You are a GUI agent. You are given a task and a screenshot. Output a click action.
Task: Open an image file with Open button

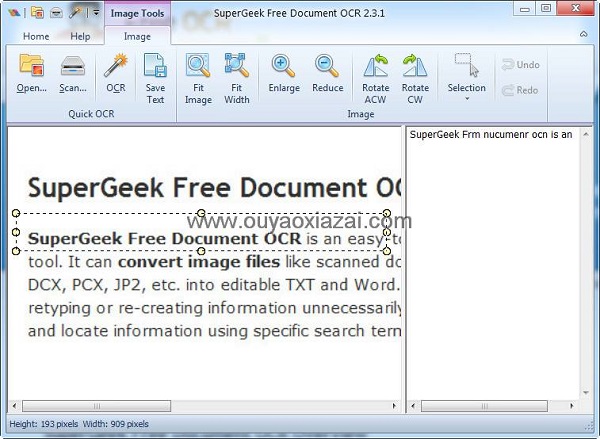tap(31, 74)
